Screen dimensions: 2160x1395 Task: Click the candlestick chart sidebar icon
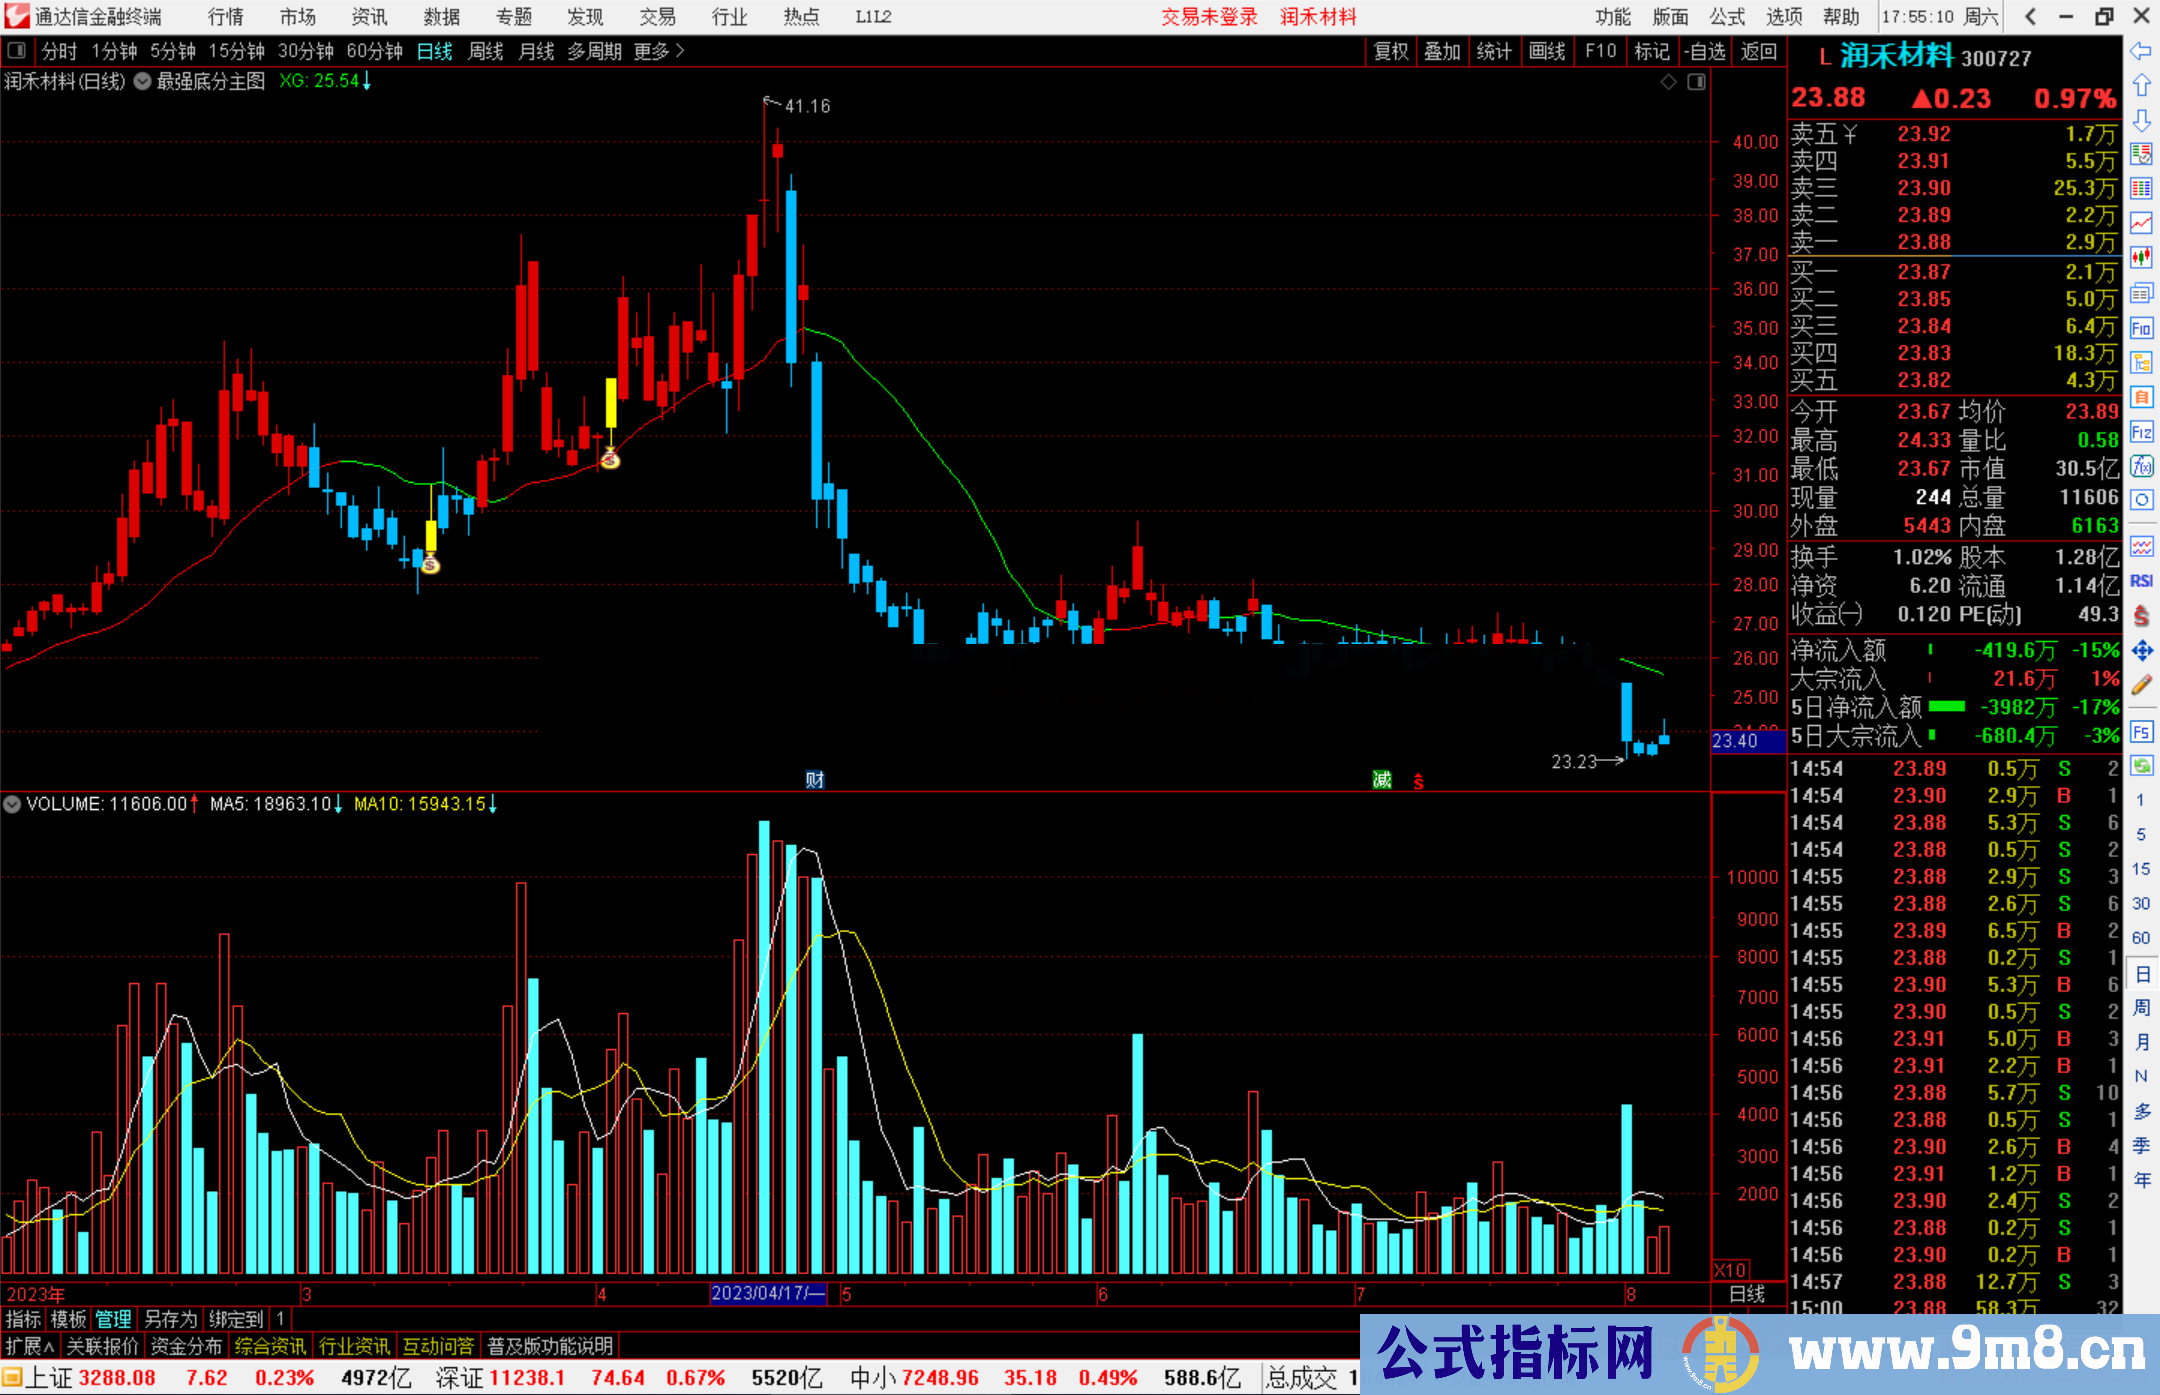[2141, 258]
